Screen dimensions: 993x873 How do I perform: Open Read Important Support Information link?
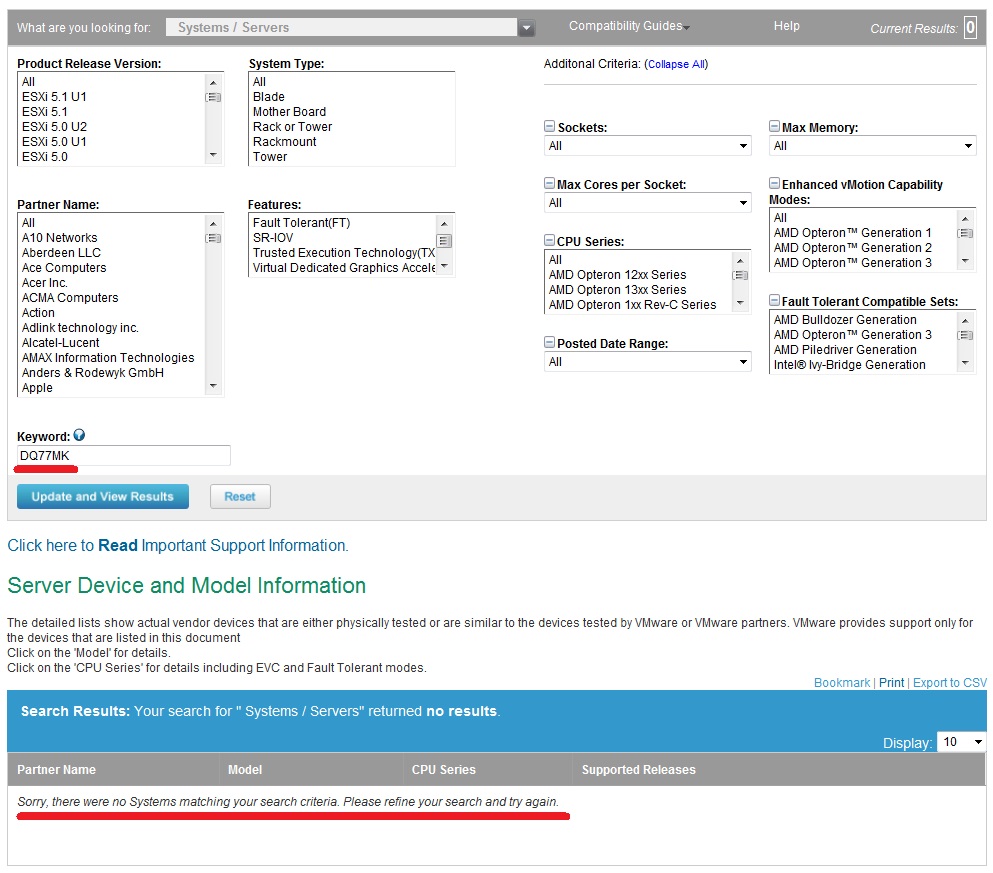[x=177, y=546]
